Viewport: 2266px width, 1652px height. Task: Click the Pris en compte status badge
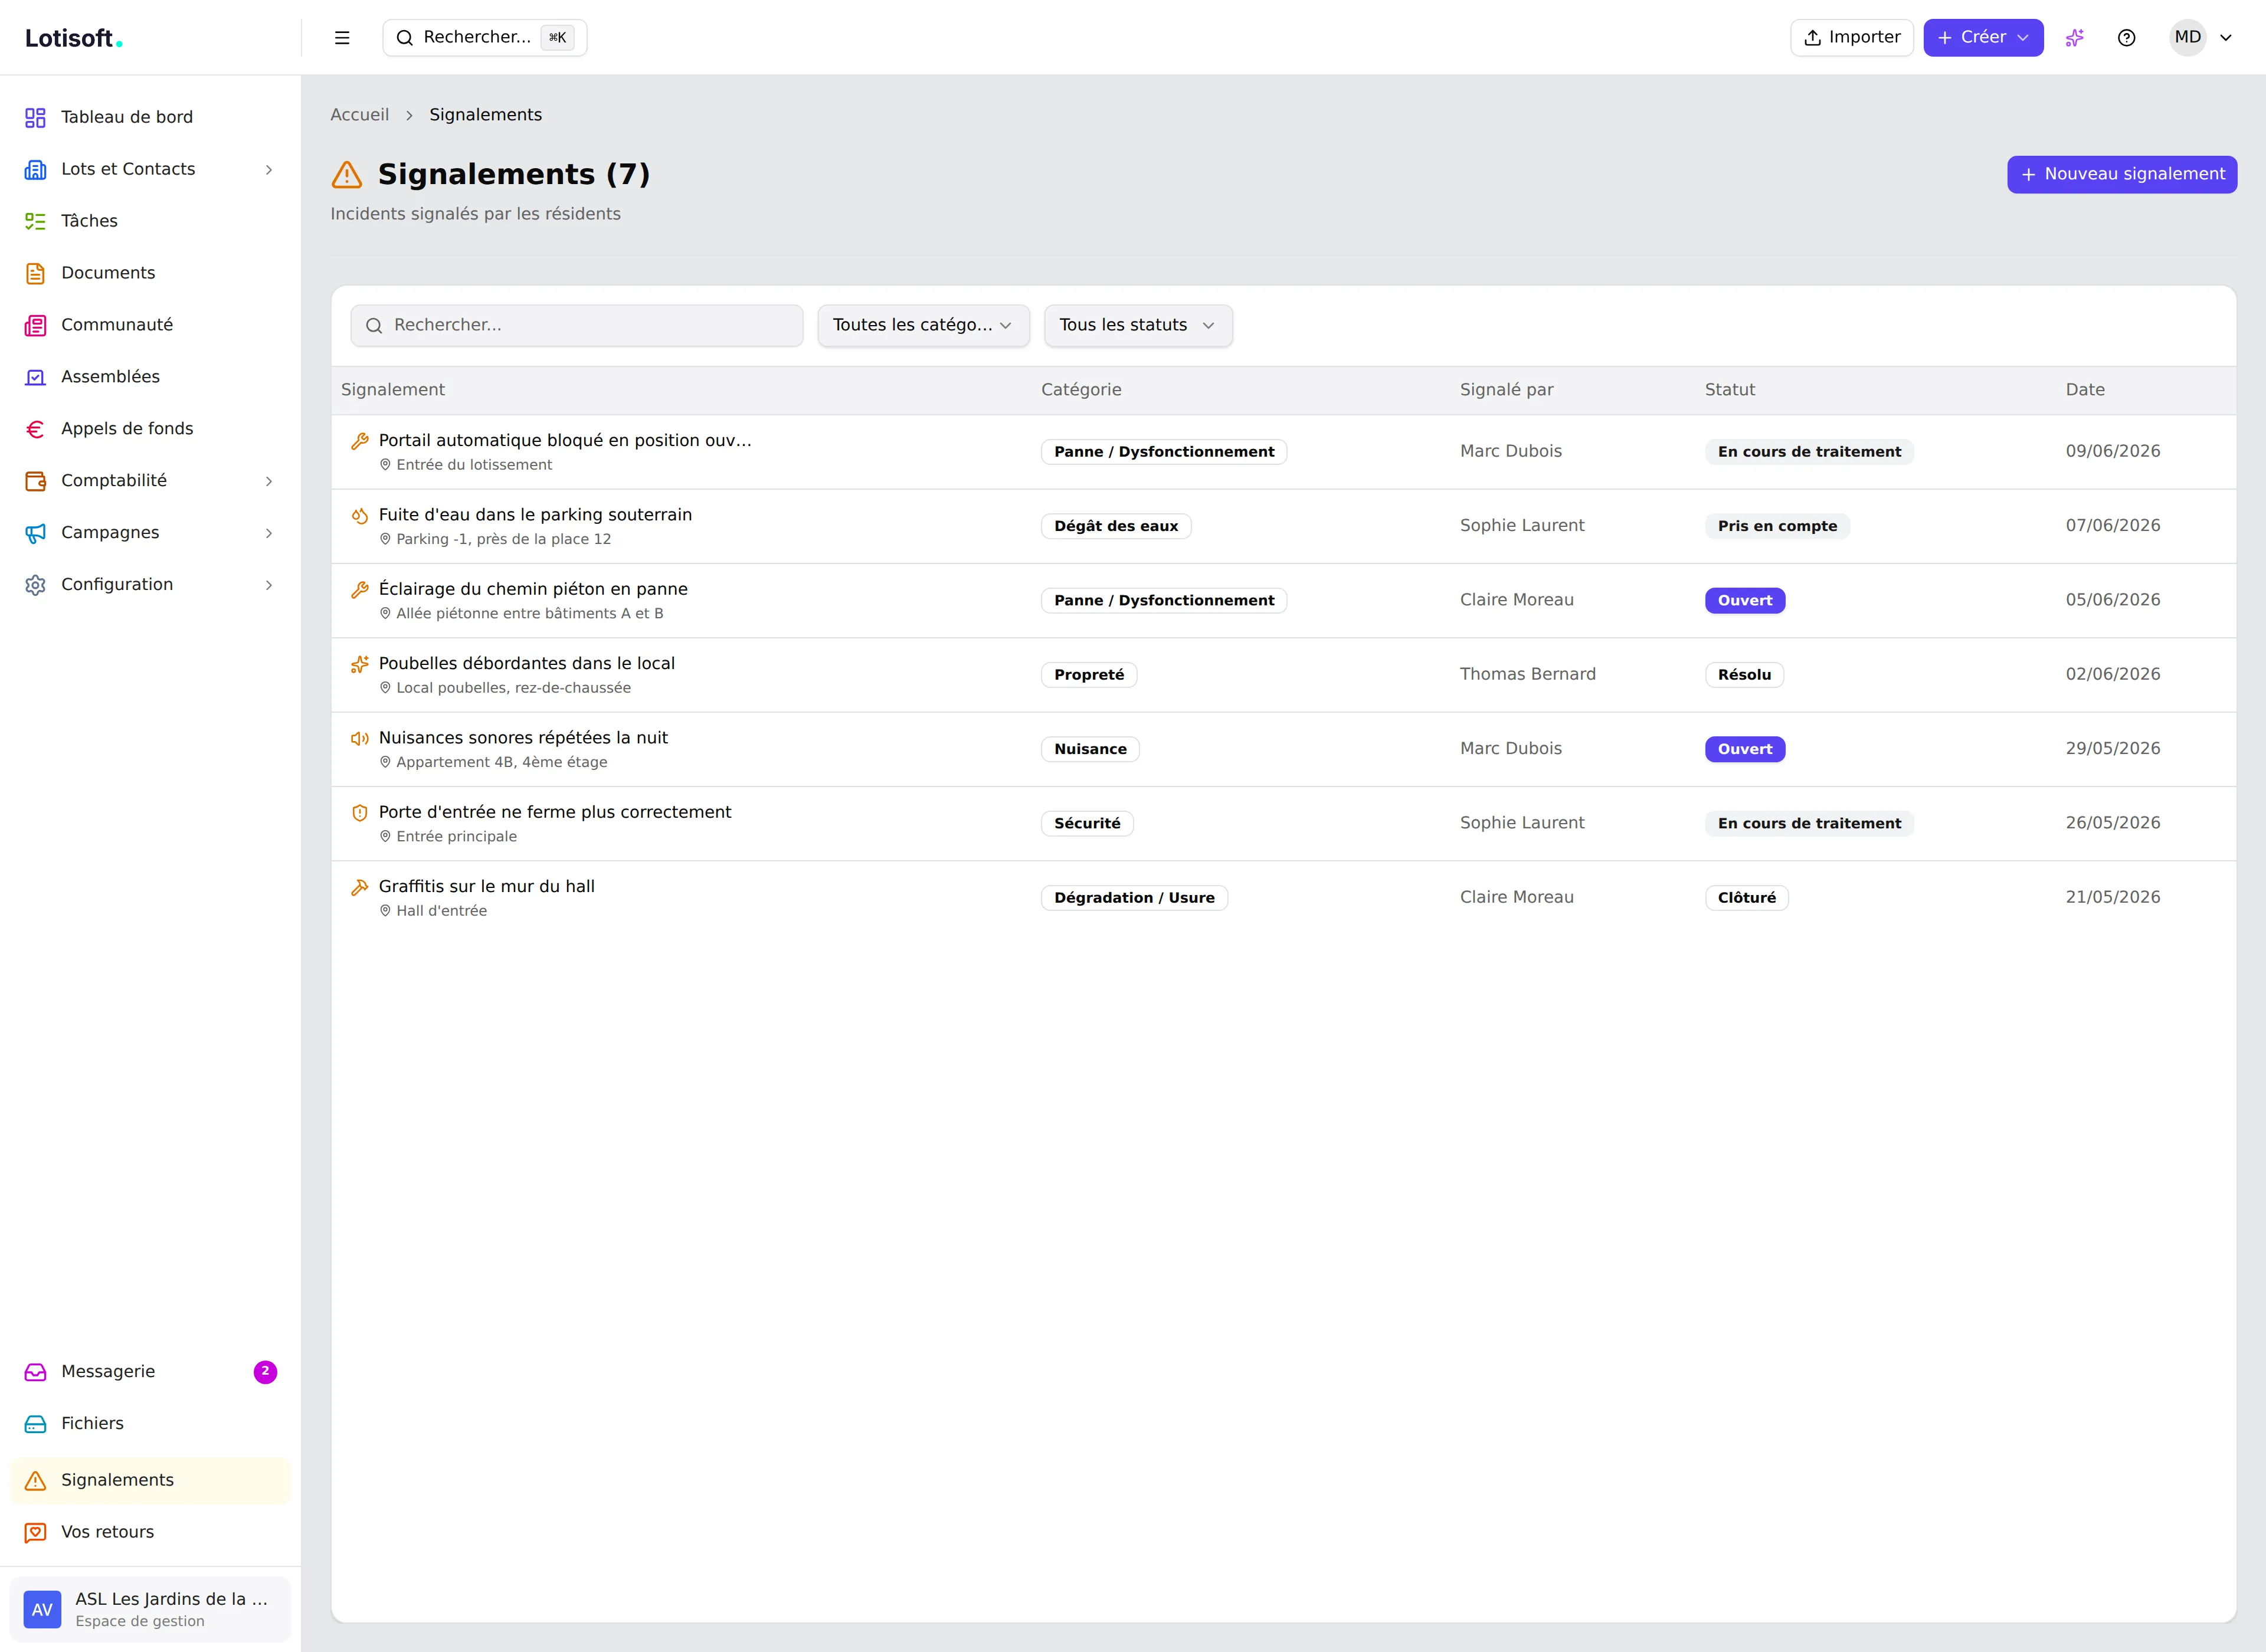coord(1777,527)
